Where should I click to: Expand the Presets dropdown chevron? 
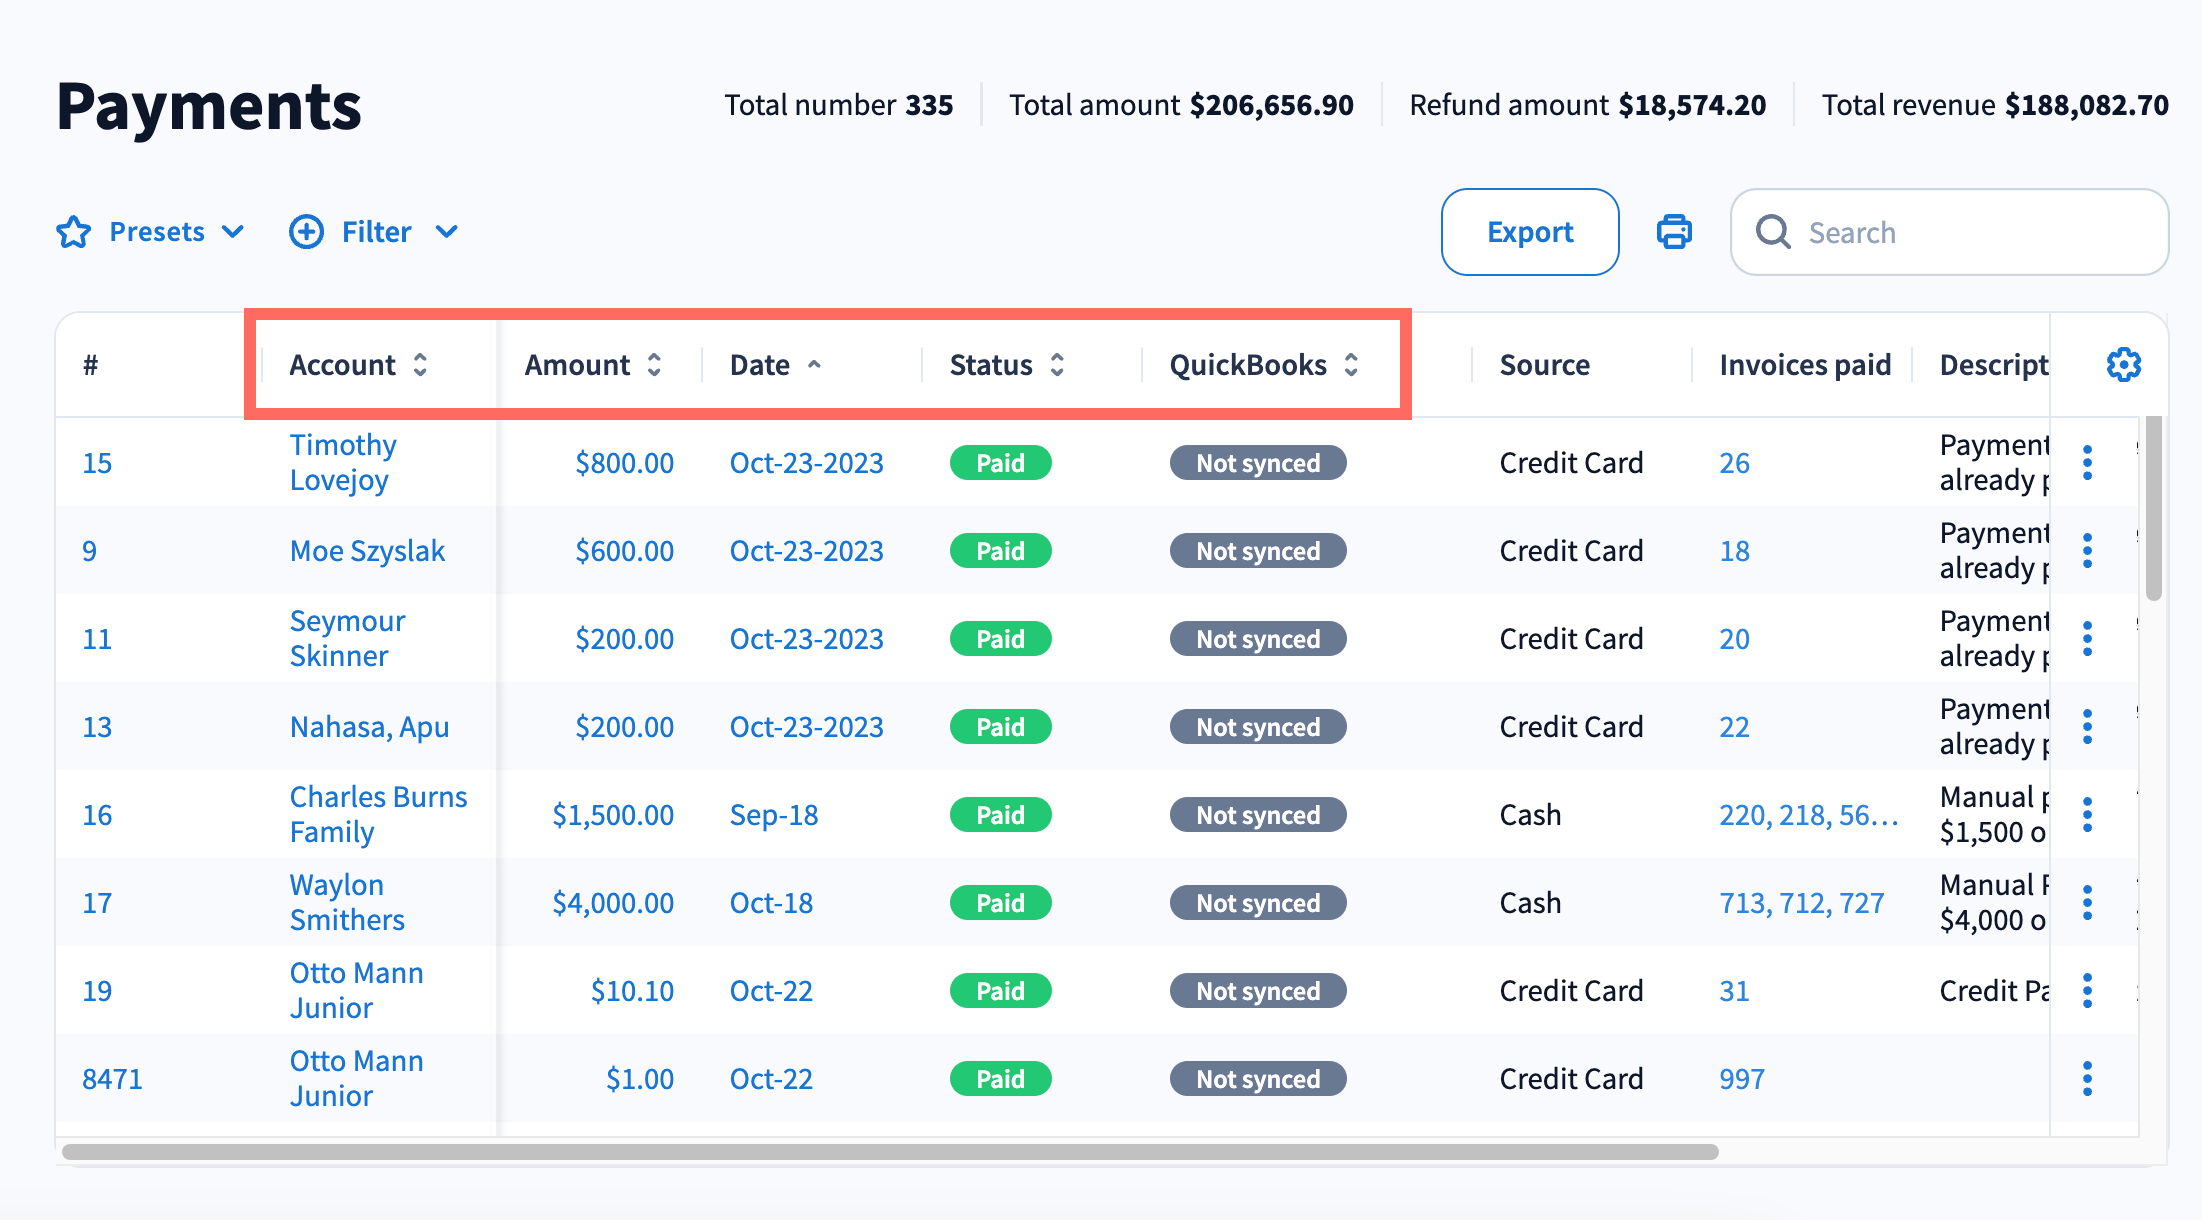coord(233,232)
